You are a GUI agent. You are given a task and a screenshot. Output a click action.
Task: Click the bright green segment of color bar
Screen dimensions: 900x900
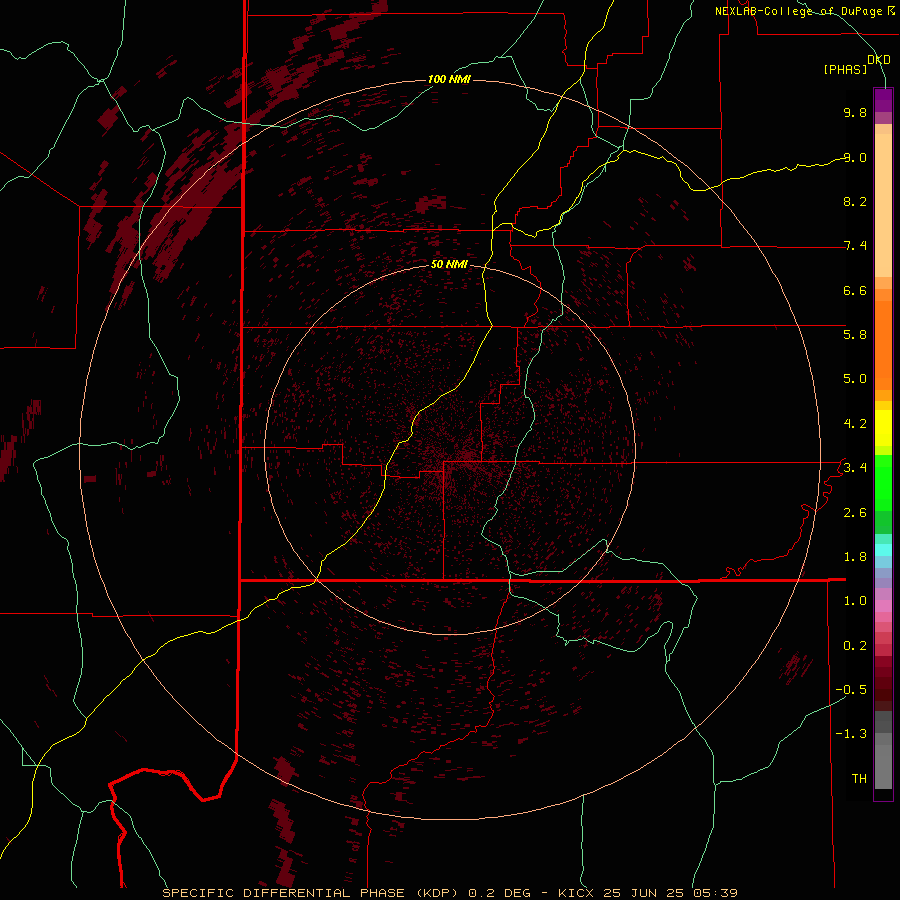click(x=883, y=482)
